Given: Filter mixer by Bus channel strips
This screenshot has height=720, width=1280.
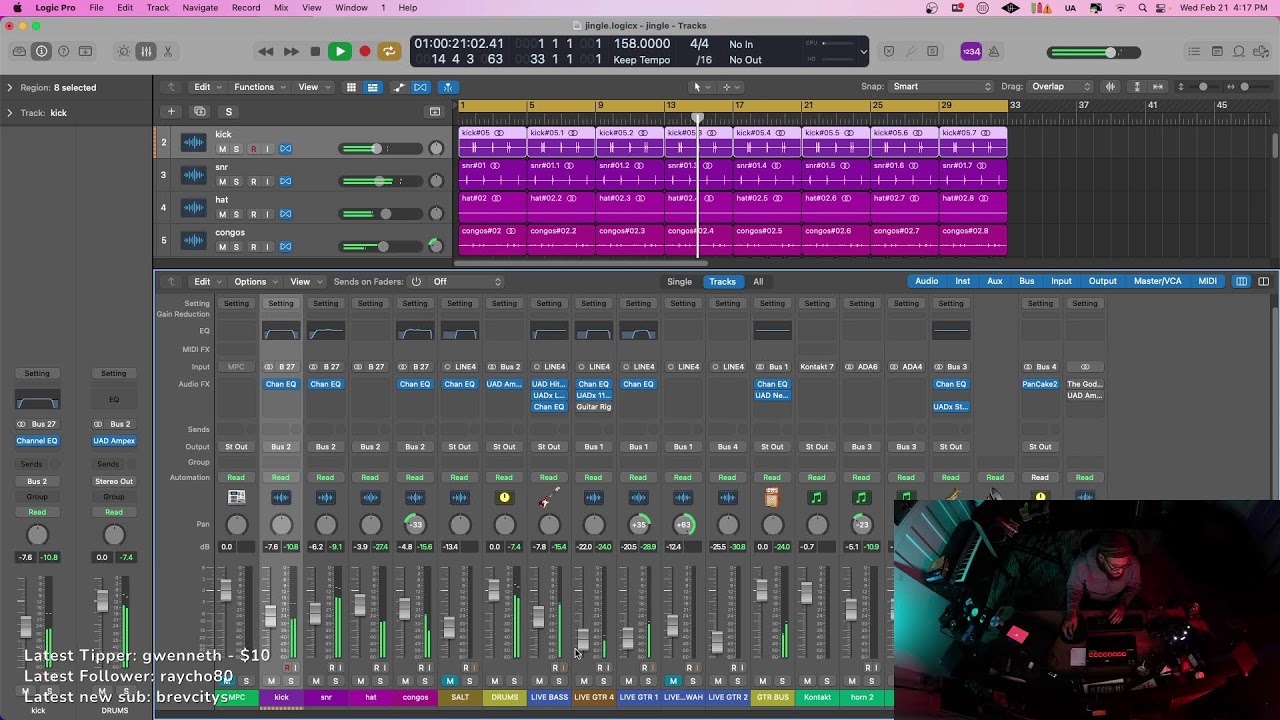Looking at the screenshot, I should pos(1027,282).
